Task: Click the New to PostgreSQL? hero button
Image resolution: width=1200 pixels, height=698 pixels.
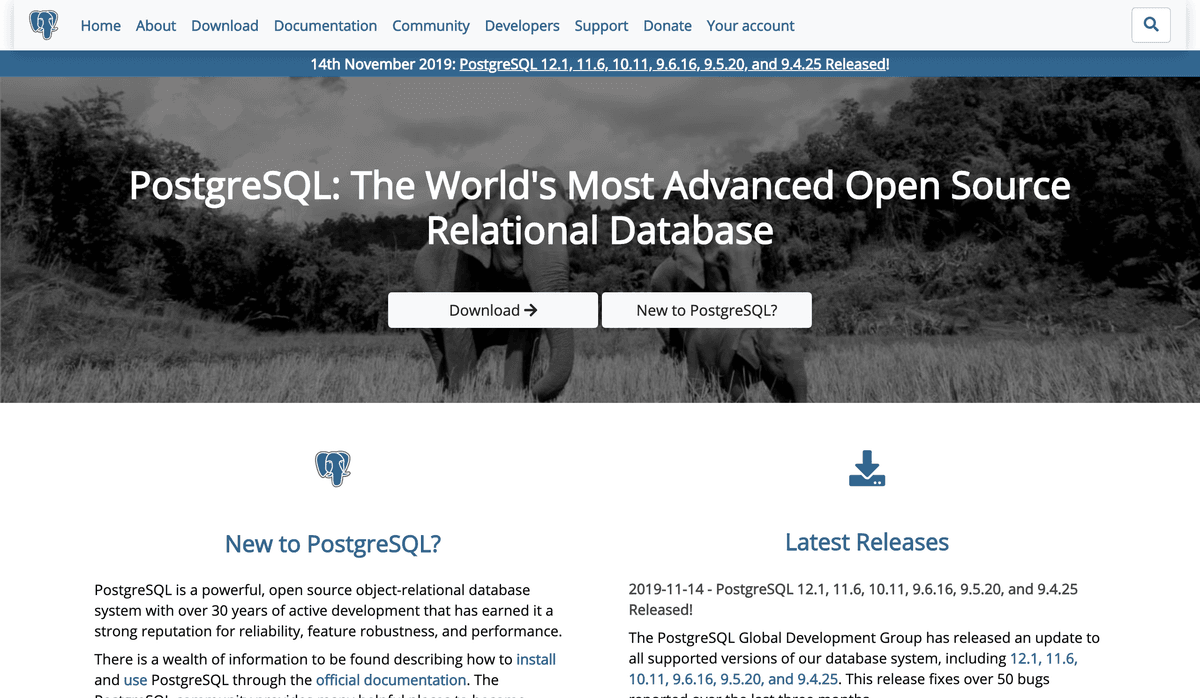Action: click(707, 310)
